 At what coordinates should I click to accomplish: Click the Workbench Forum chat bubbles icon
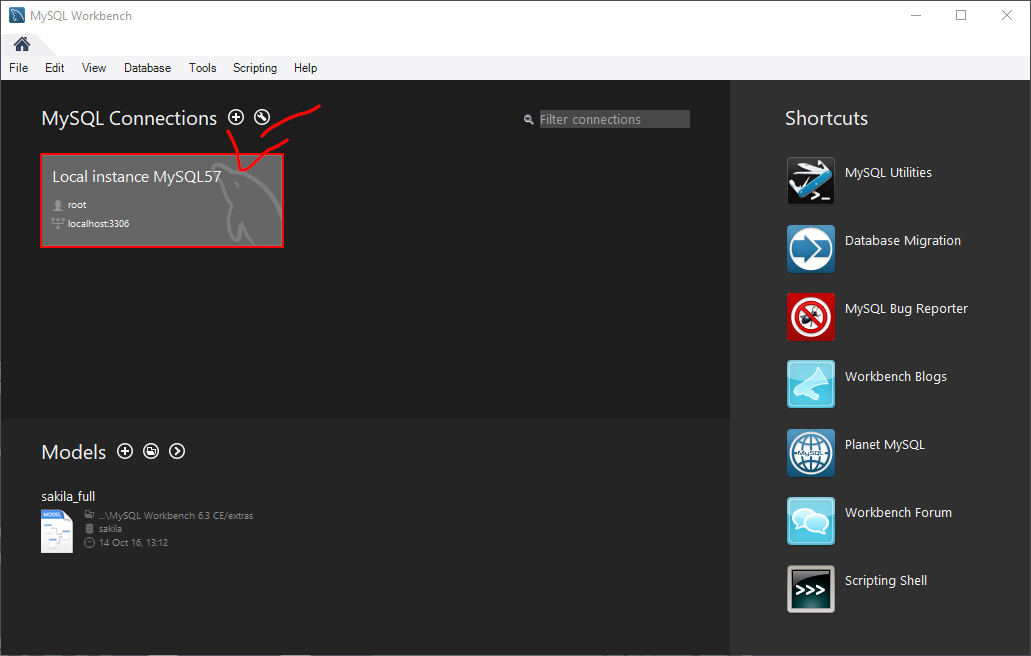tap(811, 521)
